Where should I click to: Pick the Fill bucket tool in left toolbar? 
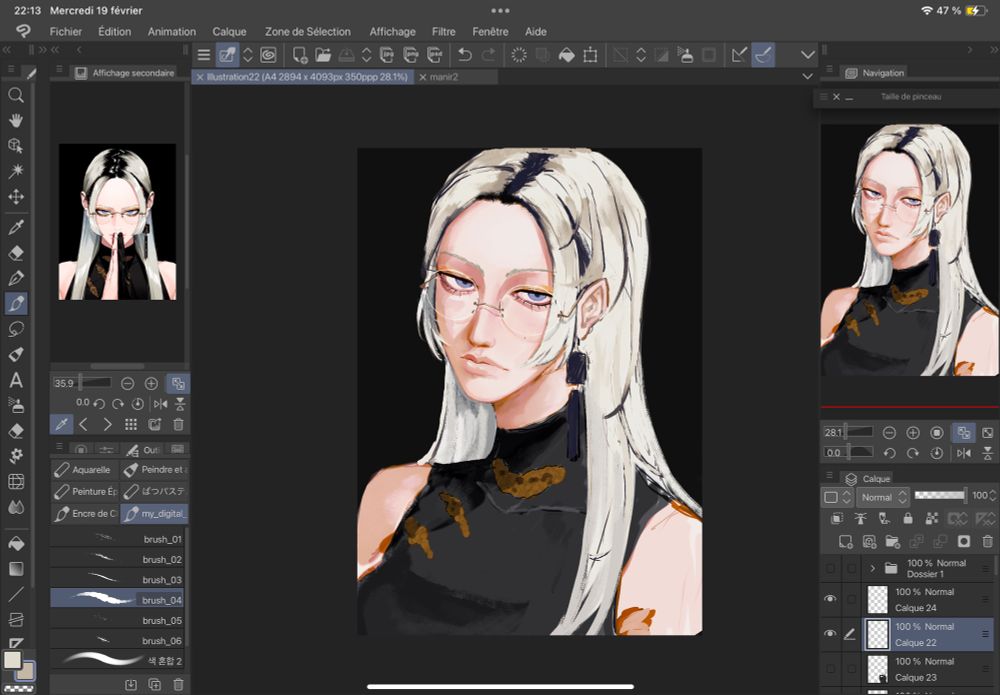point(16,543)
